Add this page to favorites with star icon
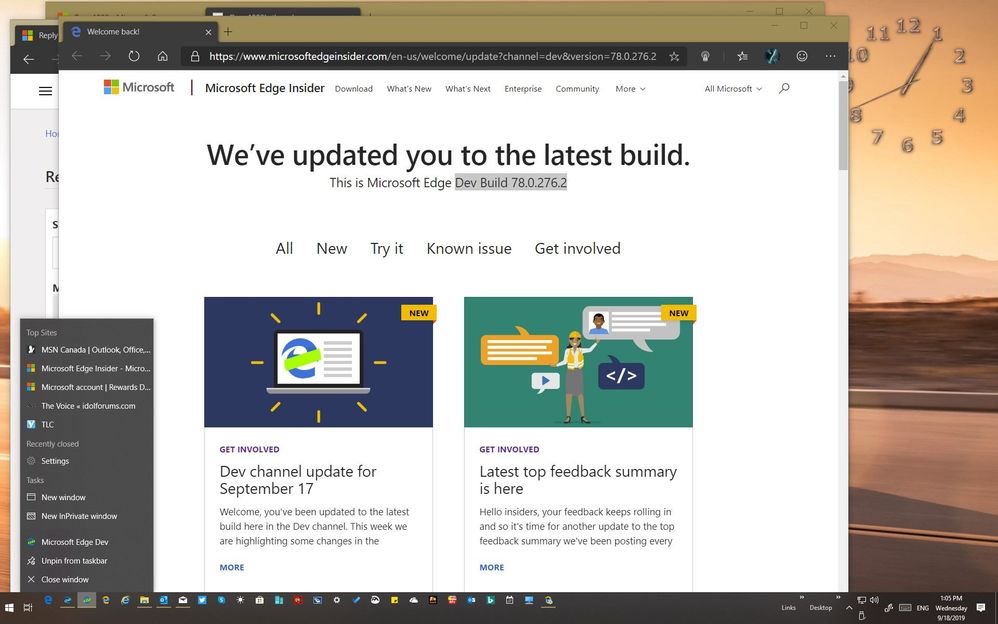This screenshot has width=998, height=624. (x=674, y=56)
